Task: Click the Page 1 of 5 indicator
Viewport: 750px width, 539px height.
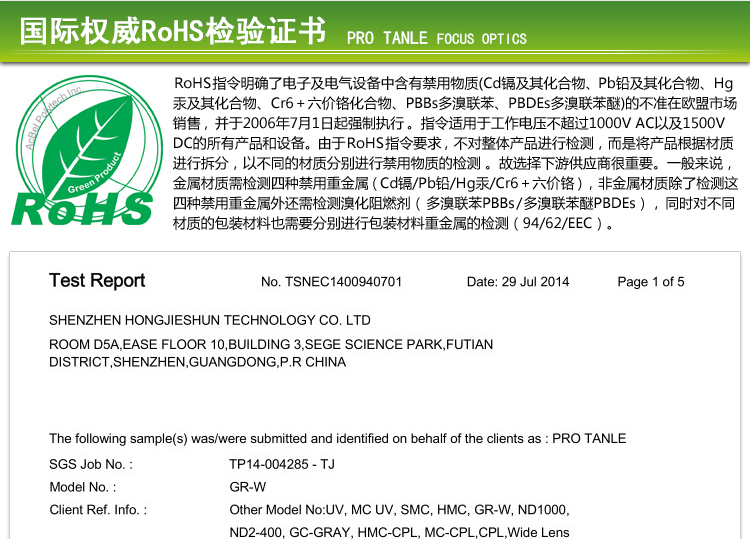Action: click(x=651, y=282)
